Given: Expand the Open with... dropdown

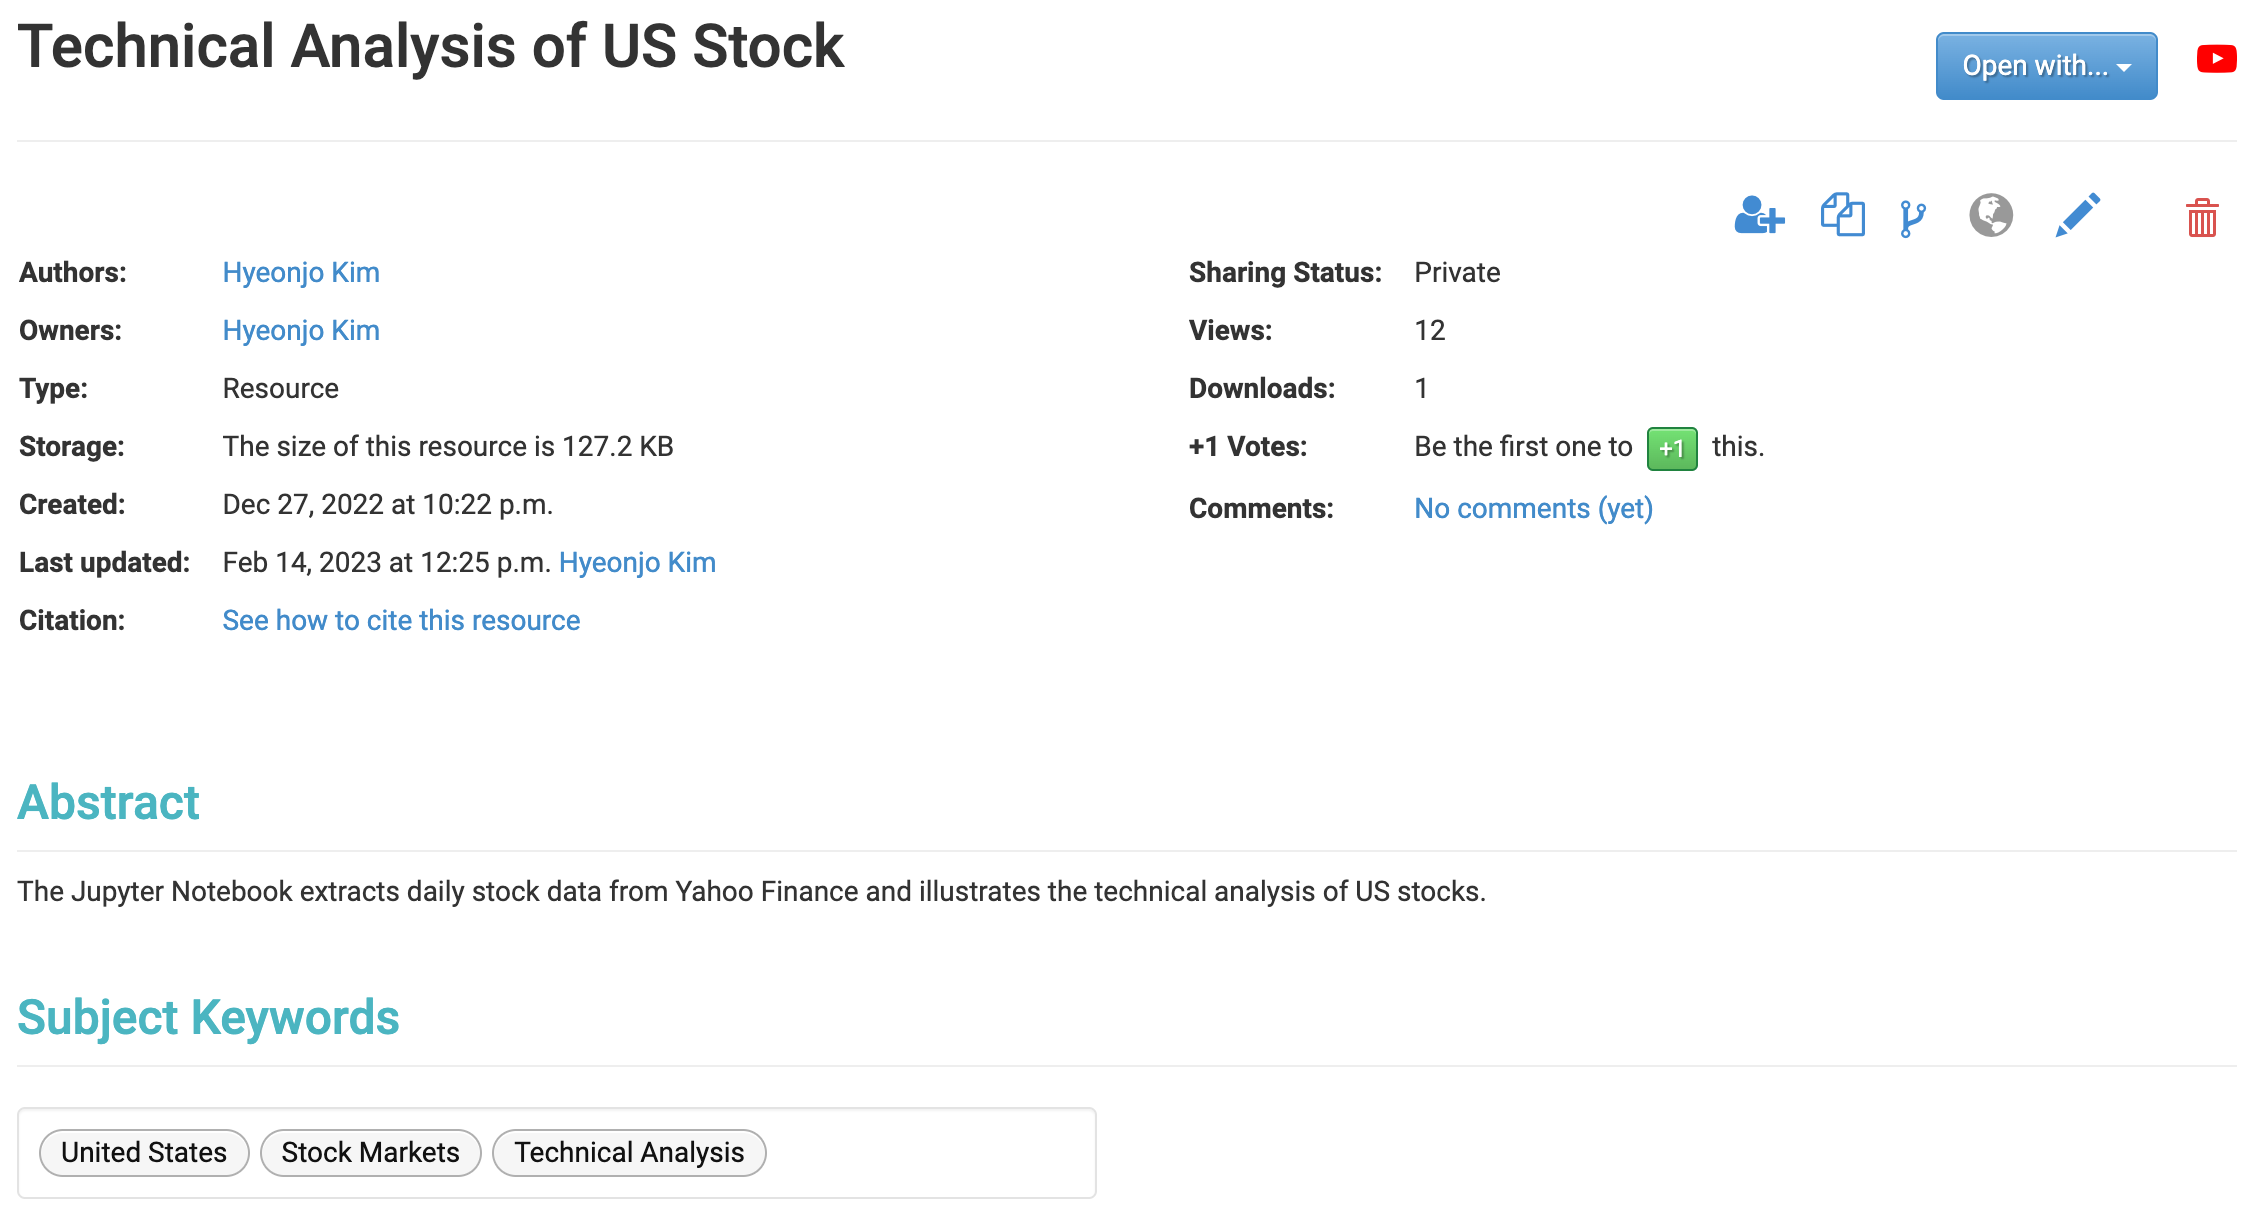Looking at the screenshot, I should (2046, 66).
